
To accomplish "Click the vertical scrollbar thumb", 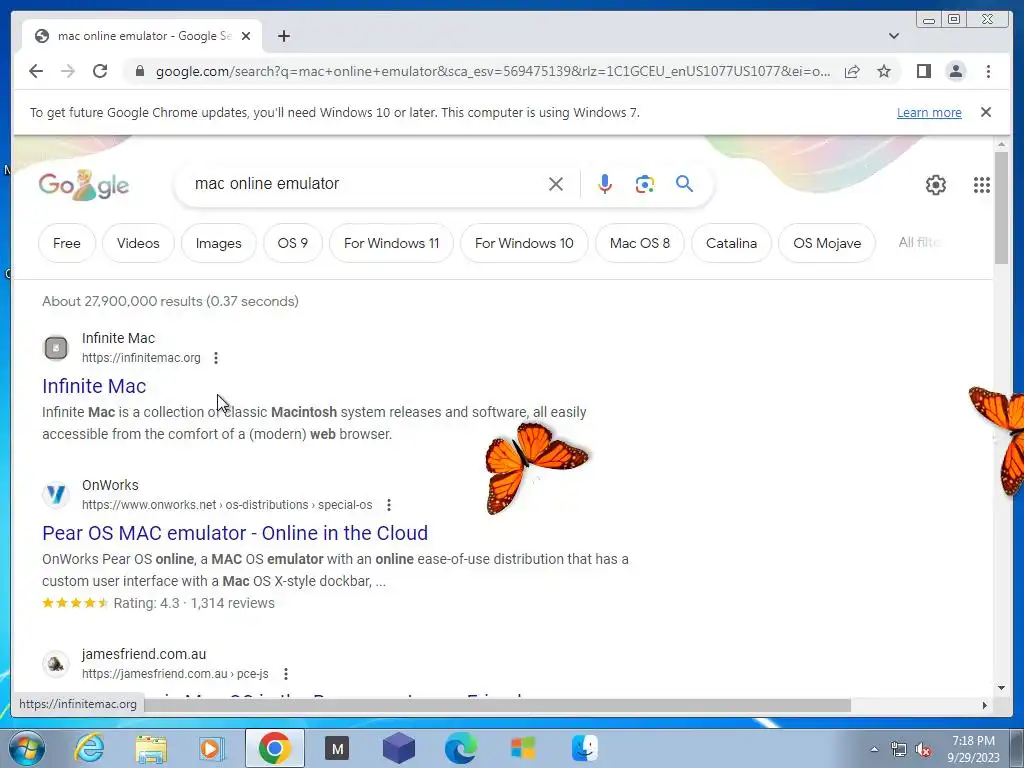I will [1001, 208].
